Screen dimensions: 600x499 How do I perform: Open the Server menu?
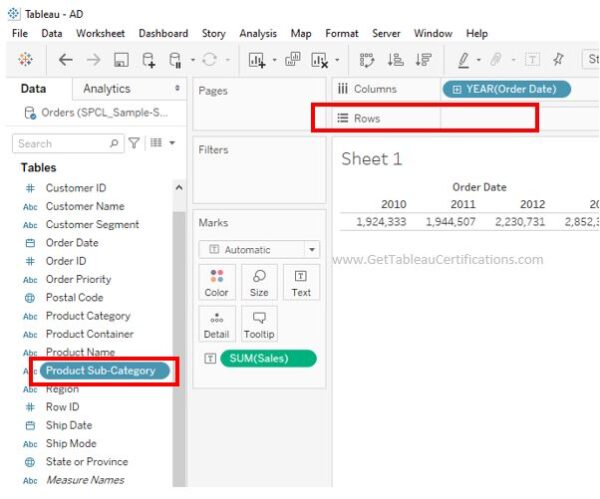point(386,34)
